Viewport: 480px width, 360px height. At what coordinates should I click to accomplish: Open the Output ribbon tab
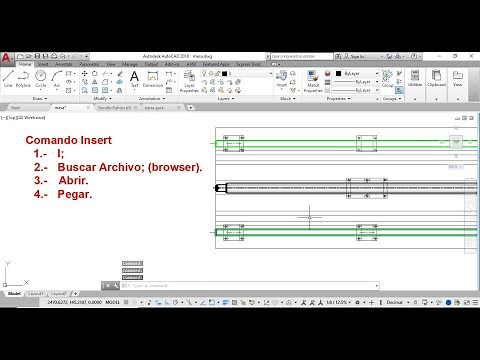point(151,64)
